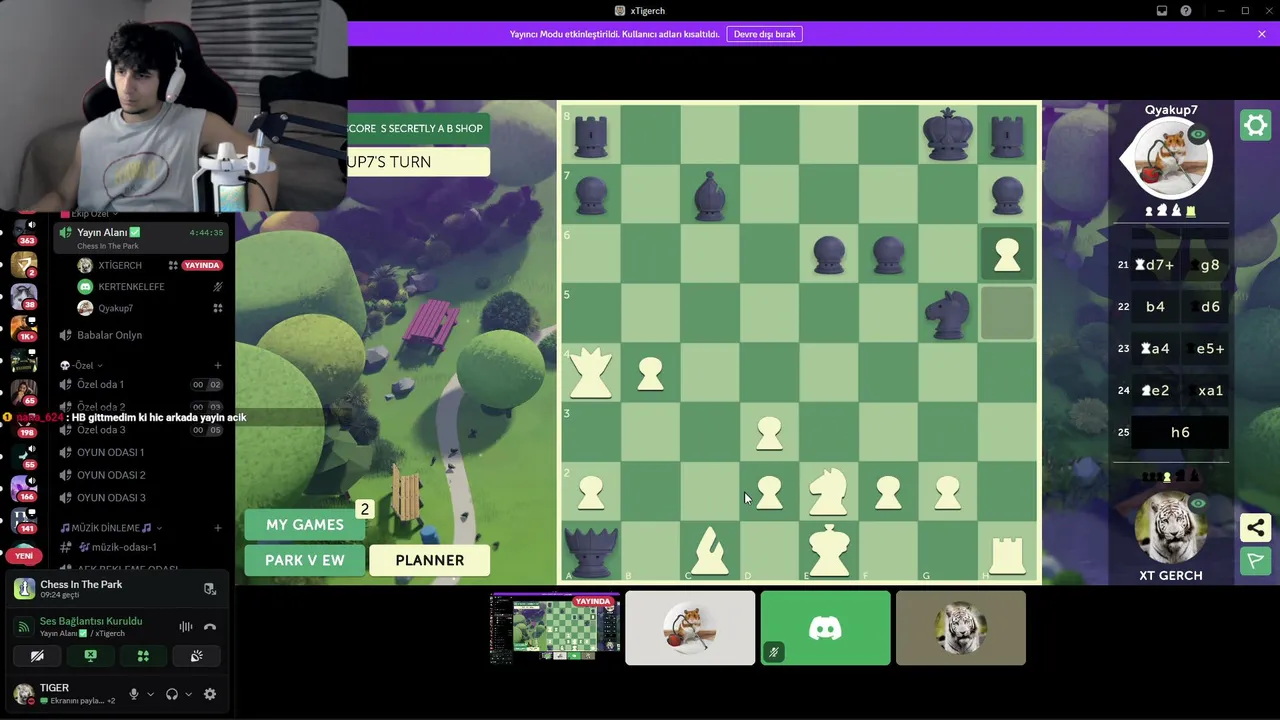Open the server icon with 166 badge

point(24,490)
